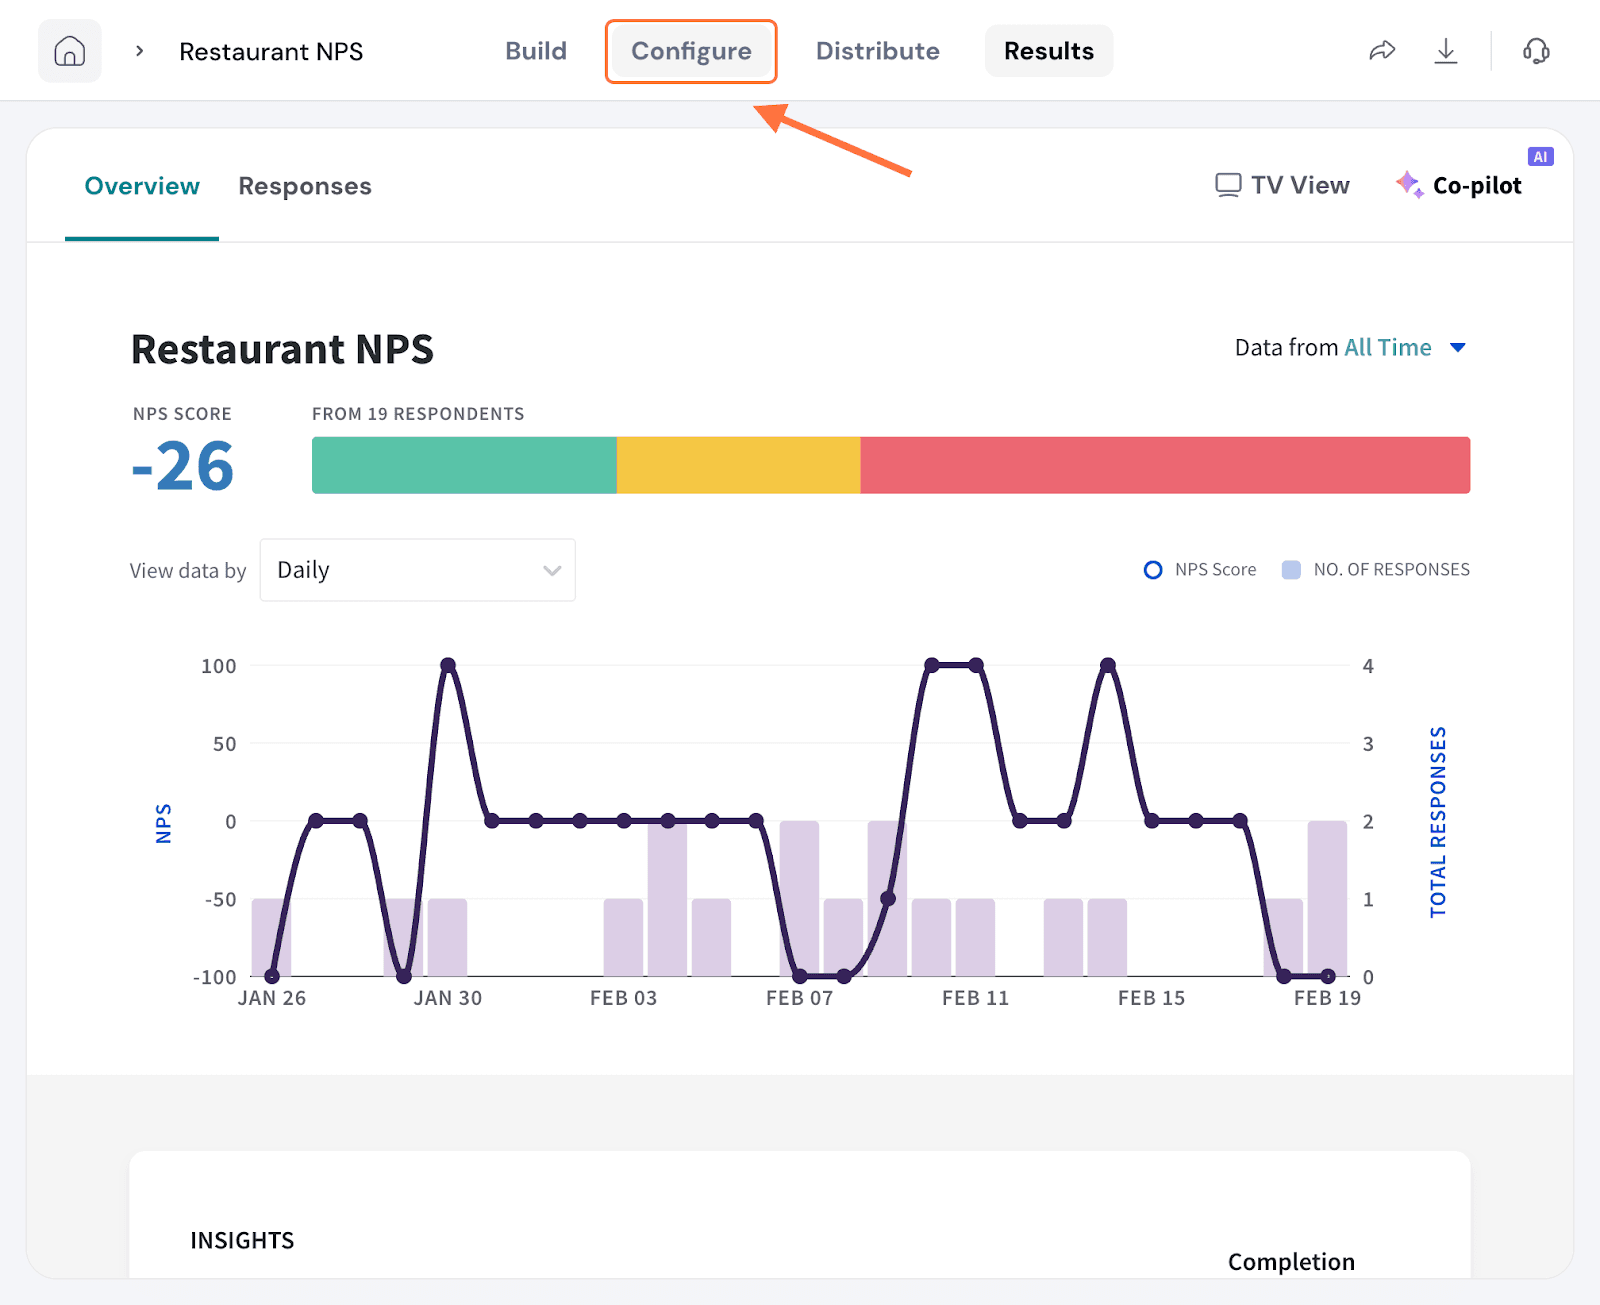1600x1305 pixels.
Task: Click the share arrow icon
Action: coord(1382,51)
